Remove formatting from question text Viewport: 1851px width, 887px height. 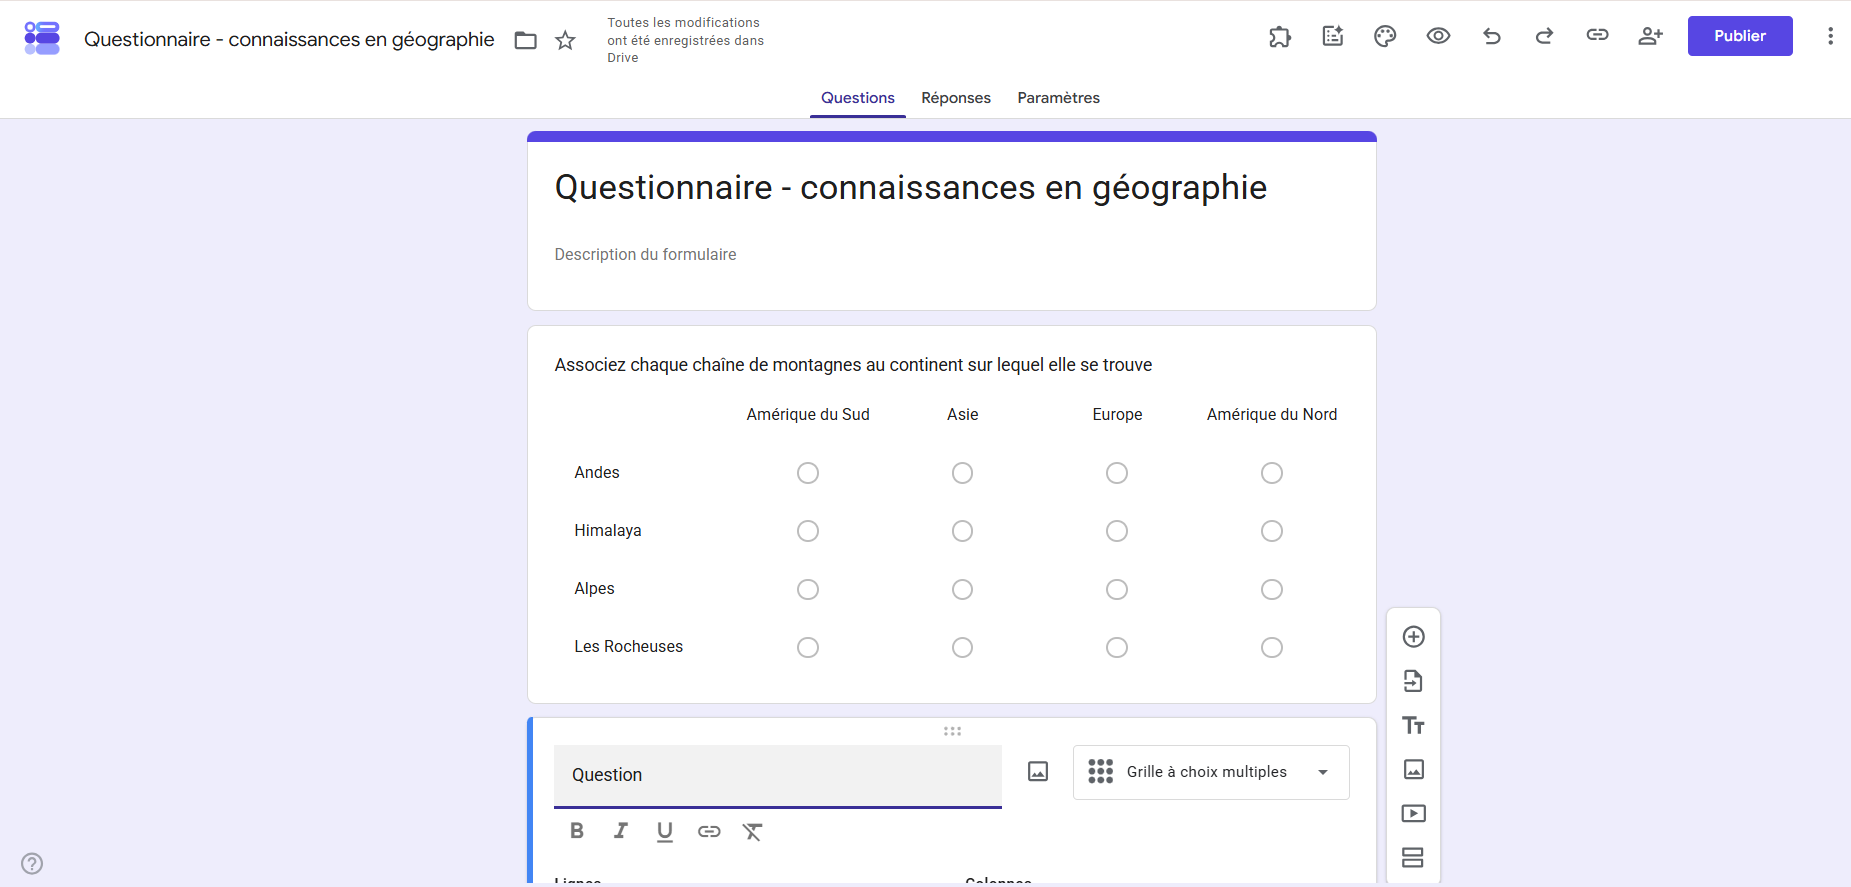pyautogui.click(x=753, y=831)
